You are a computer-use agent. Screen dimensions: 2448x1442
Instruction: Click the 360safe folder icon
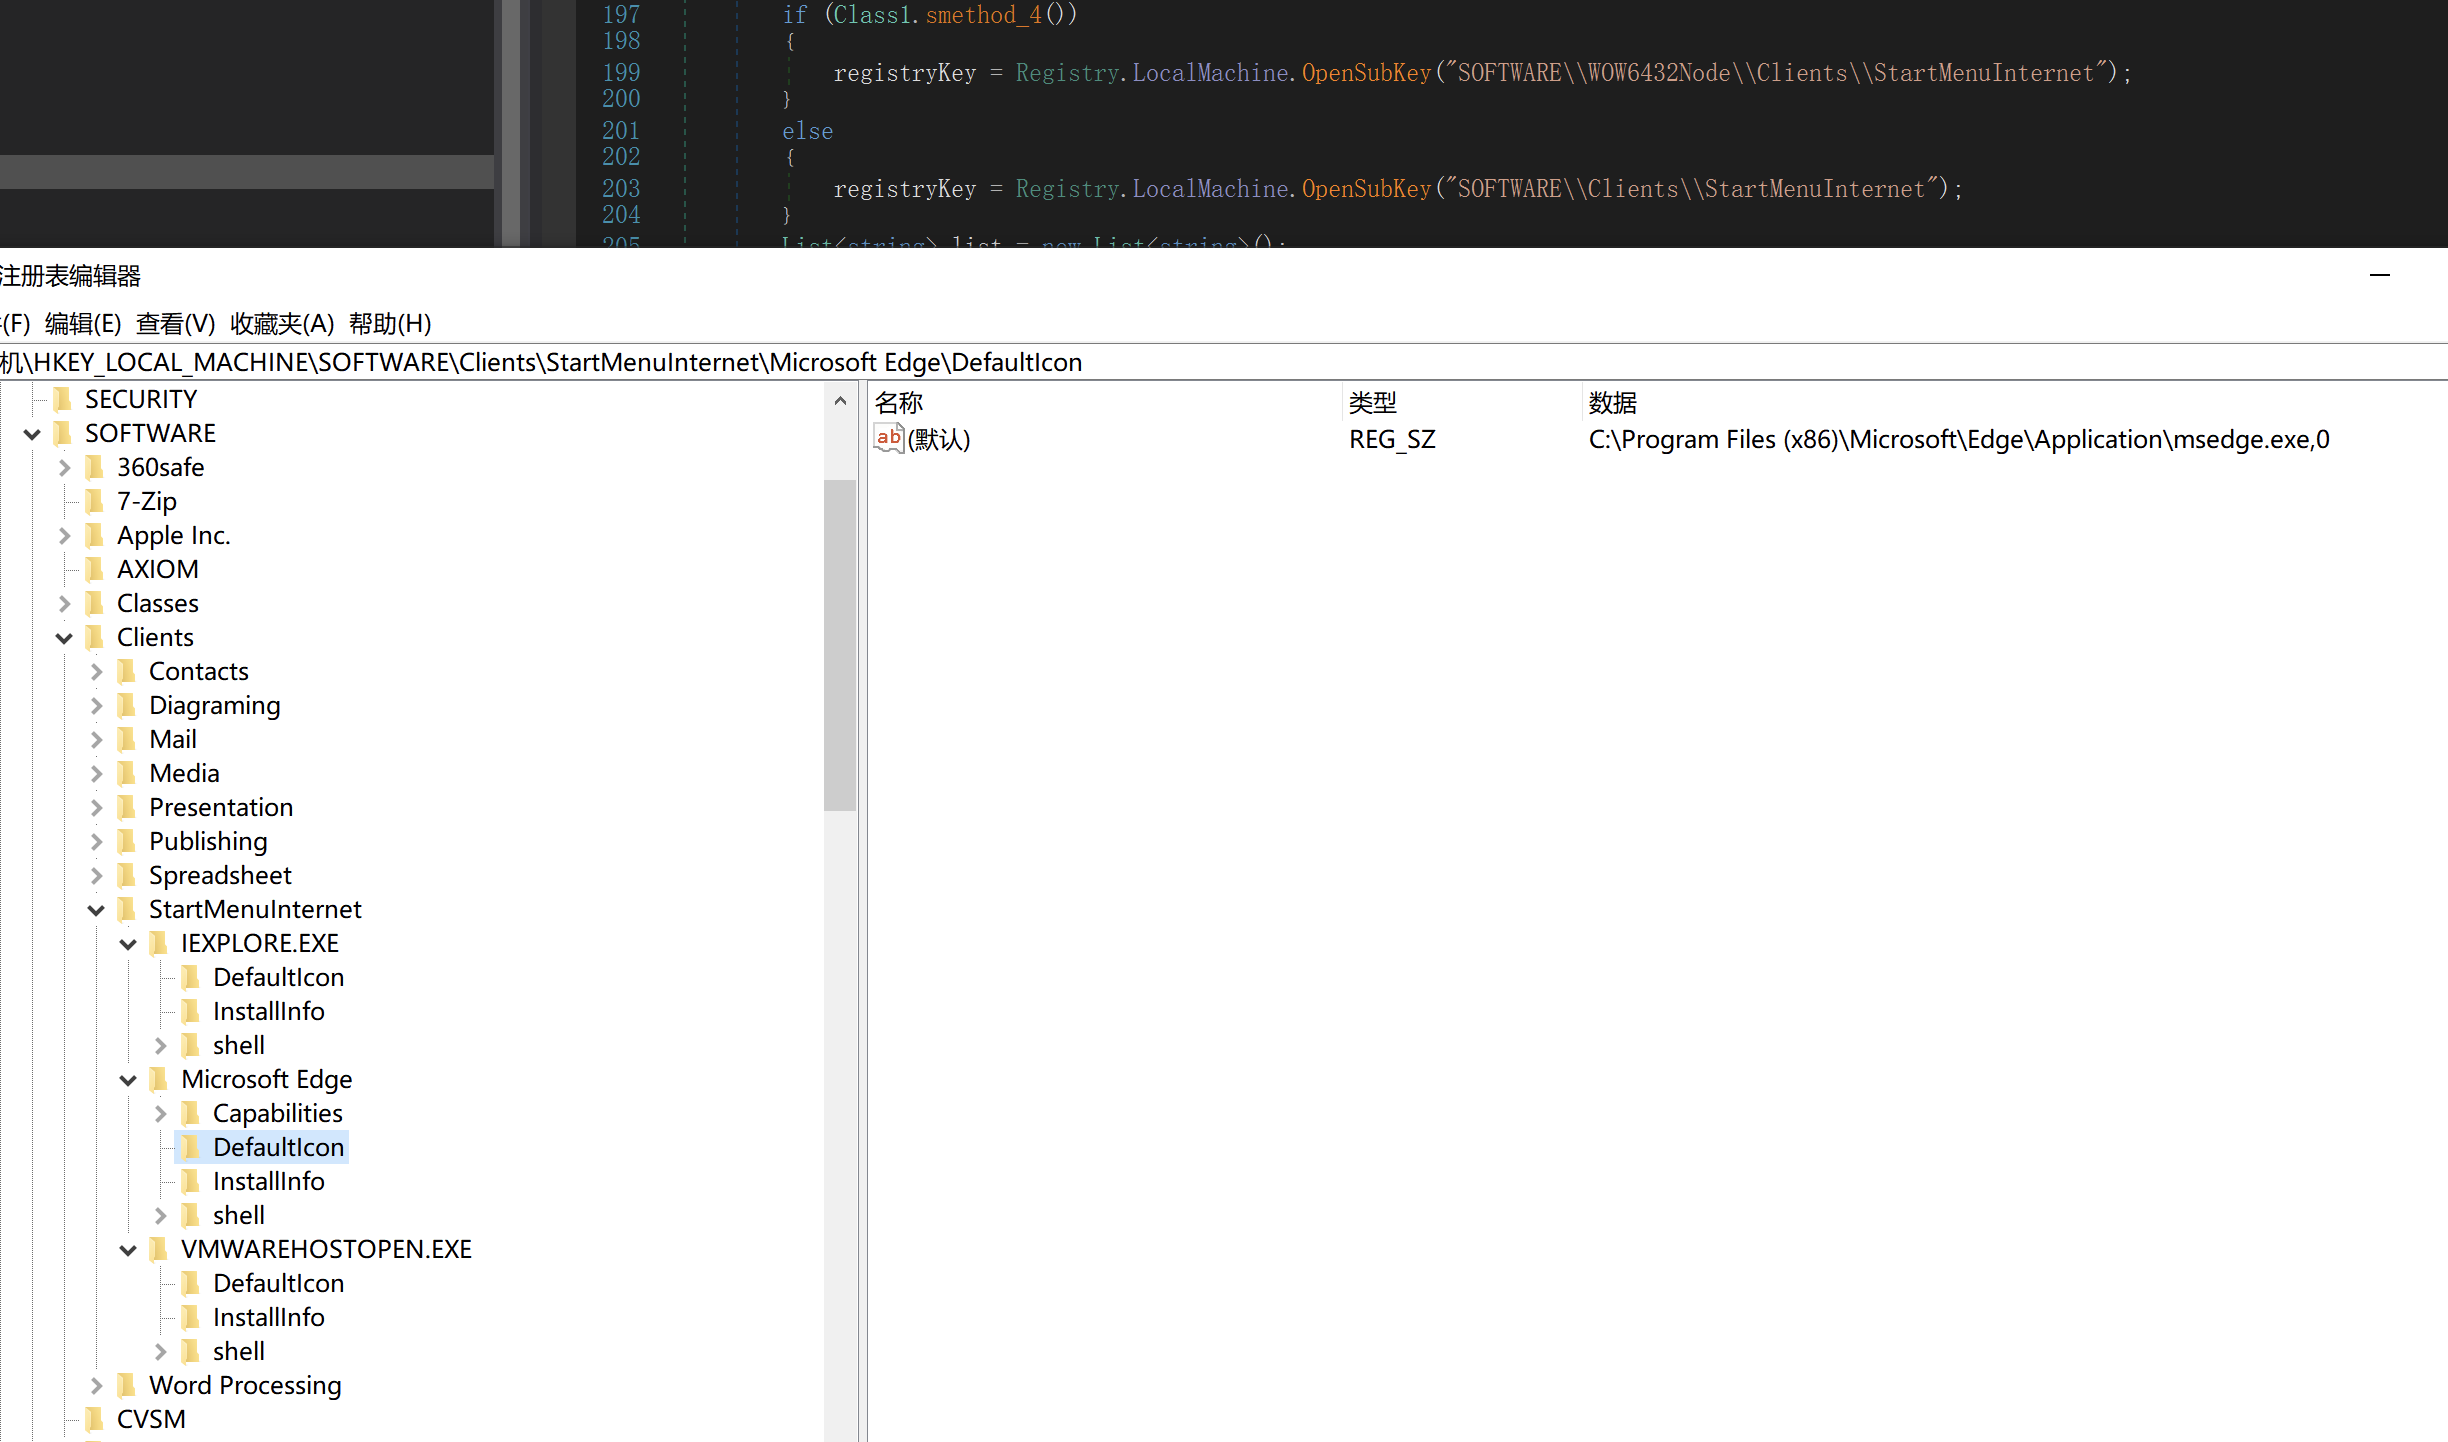pos(95,467)
